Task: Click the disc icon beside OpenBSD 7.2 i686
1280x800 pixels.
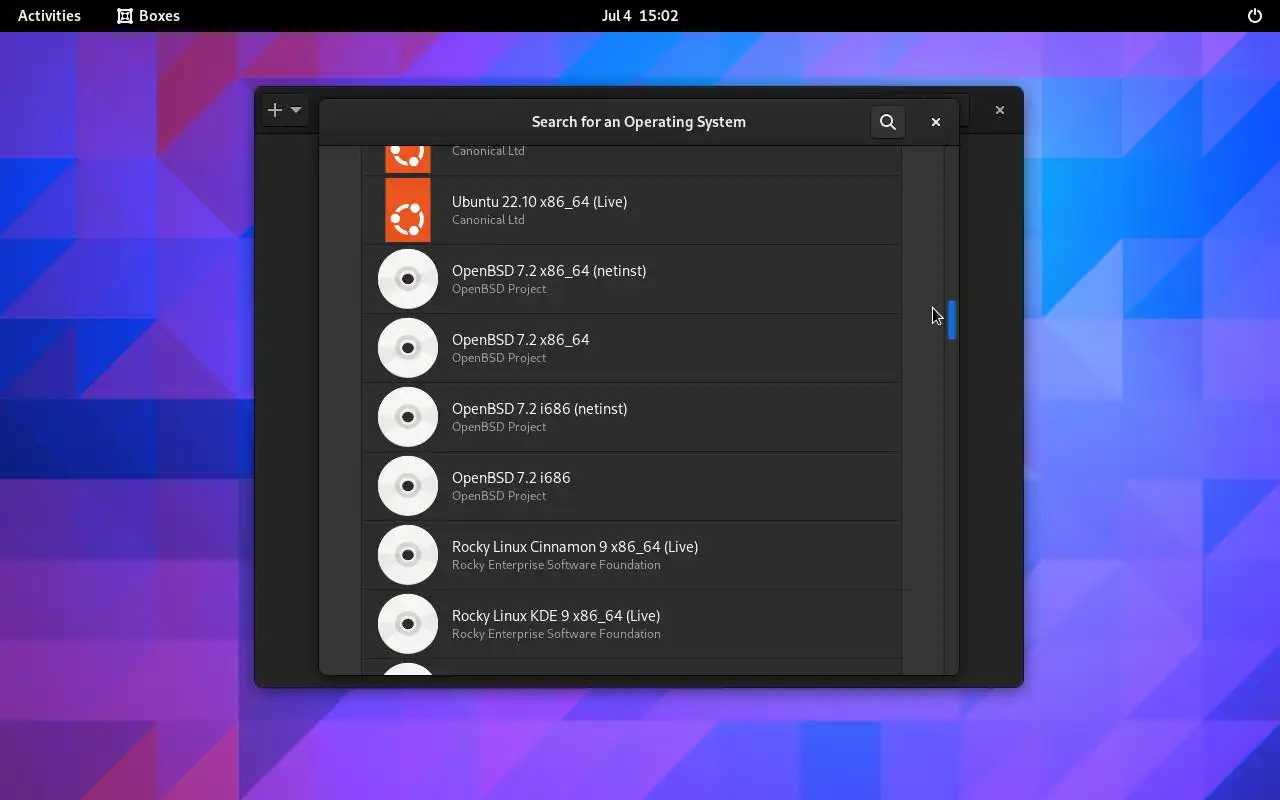Action: point(408,486)
